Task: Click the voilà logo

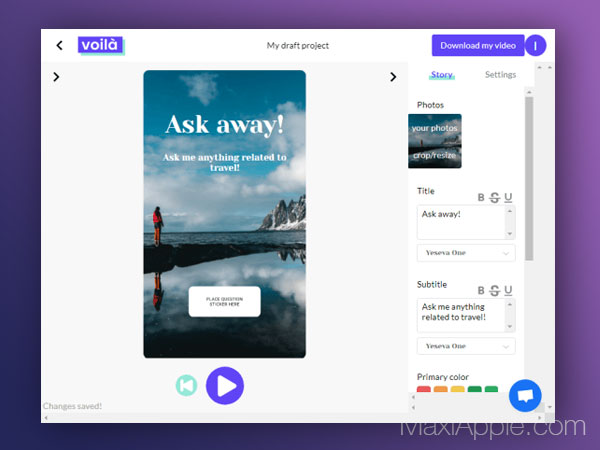Action: pos(101,46)
